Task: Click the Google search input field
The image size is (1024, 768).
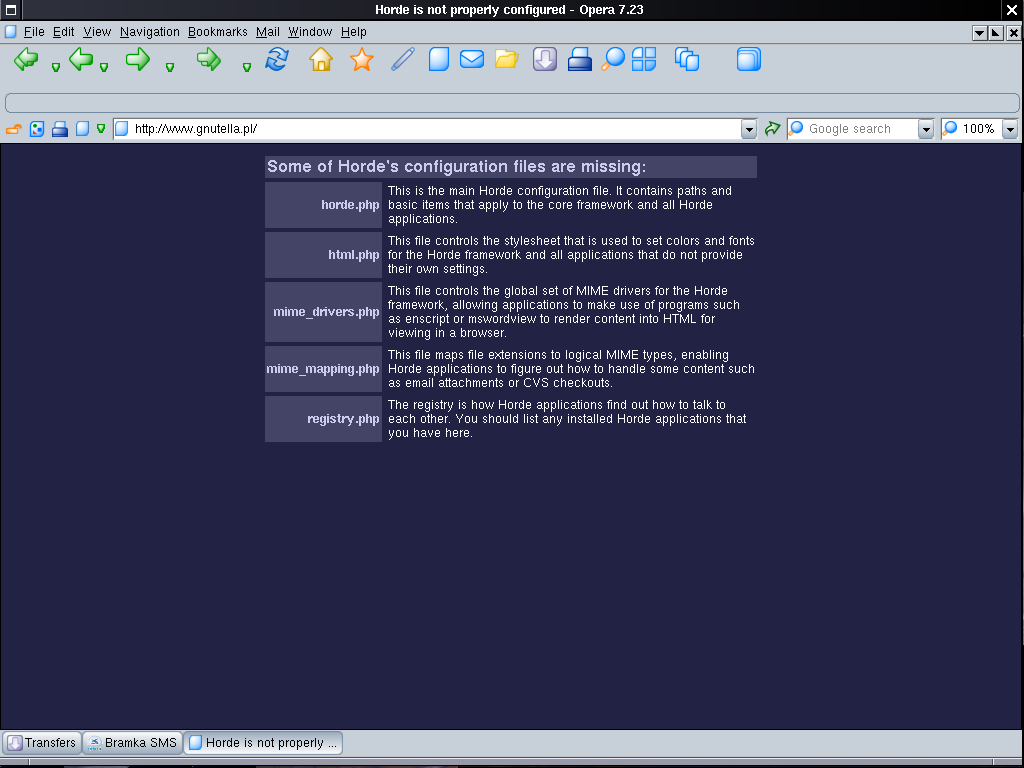Action: point(860,129)
